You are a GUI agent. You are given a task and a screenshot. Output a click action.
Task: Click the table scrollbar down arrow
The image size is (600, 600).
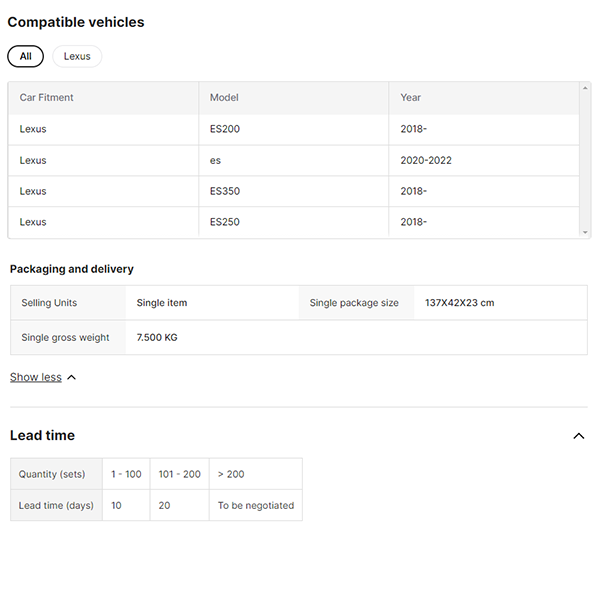coord(585,232)
